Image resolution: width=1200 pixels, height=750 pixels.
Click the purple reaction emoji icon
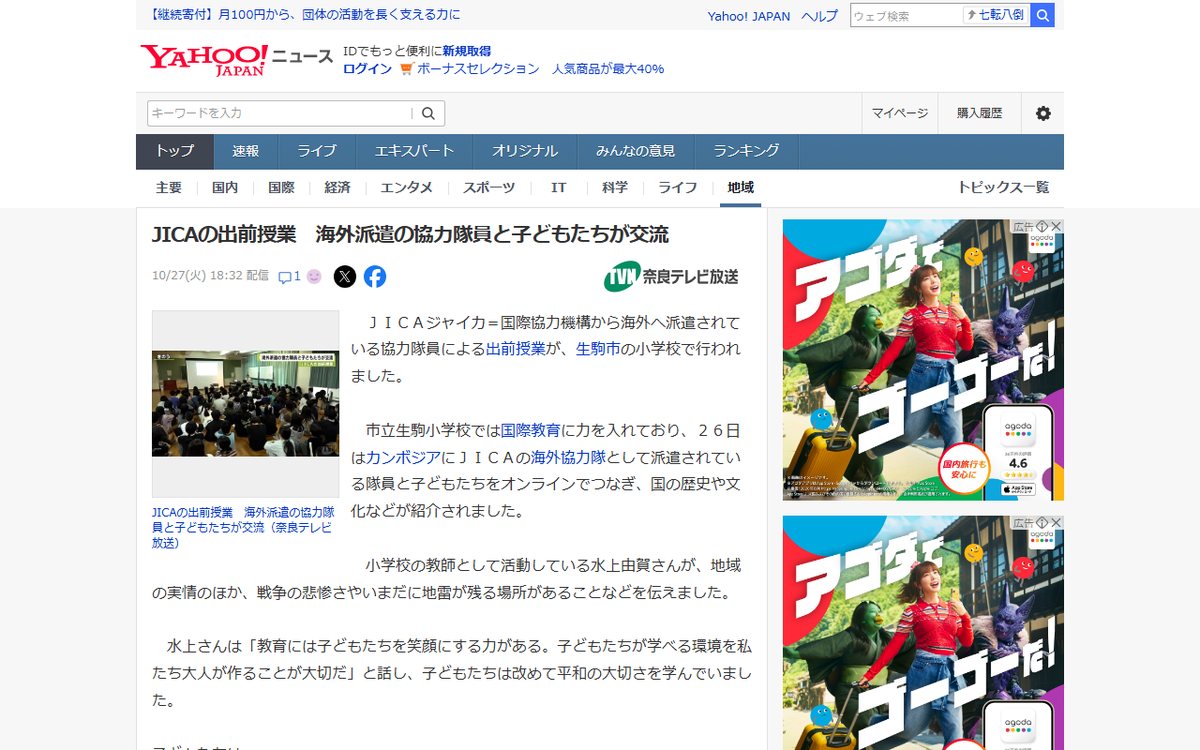tap(314, 277)
